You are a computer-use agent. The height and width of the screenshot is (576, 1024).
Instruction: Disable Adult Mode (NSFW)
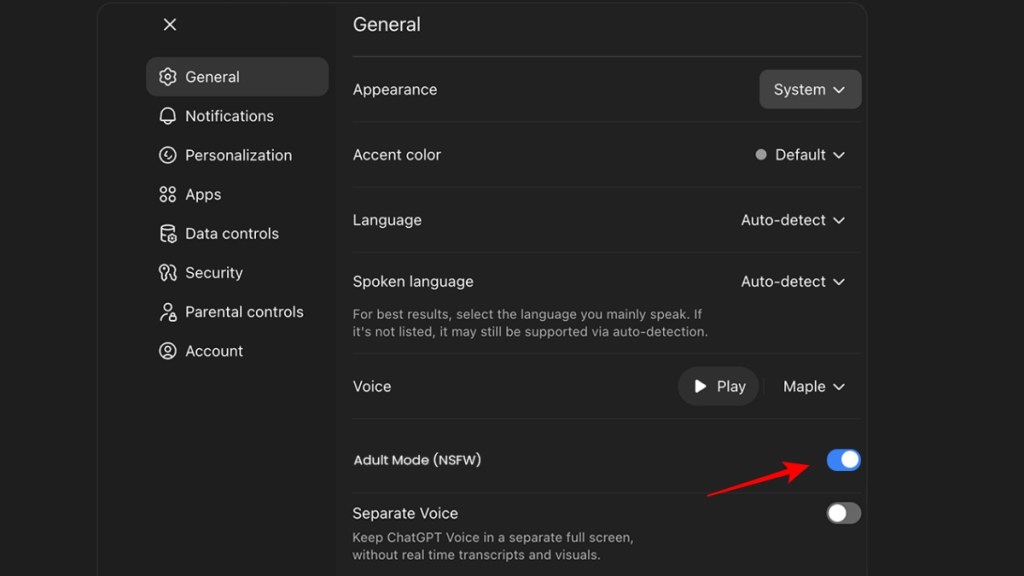[842, 460]
